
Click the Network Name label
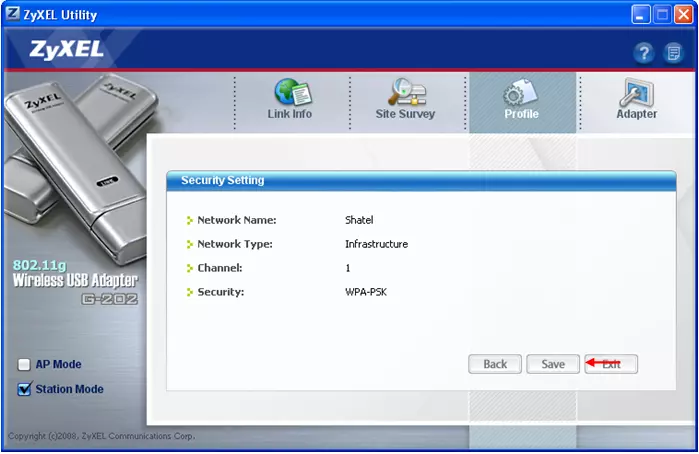click(237, 220)
